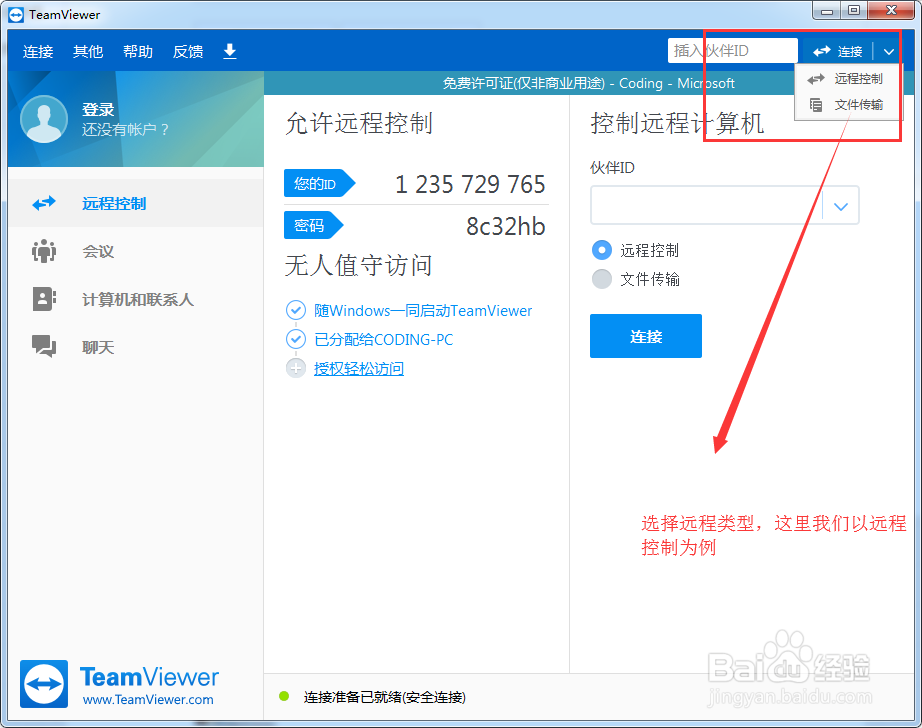Switch to the 会议 sidebar tab
Viewport: 922px width, 728px height.
[136, 252]
